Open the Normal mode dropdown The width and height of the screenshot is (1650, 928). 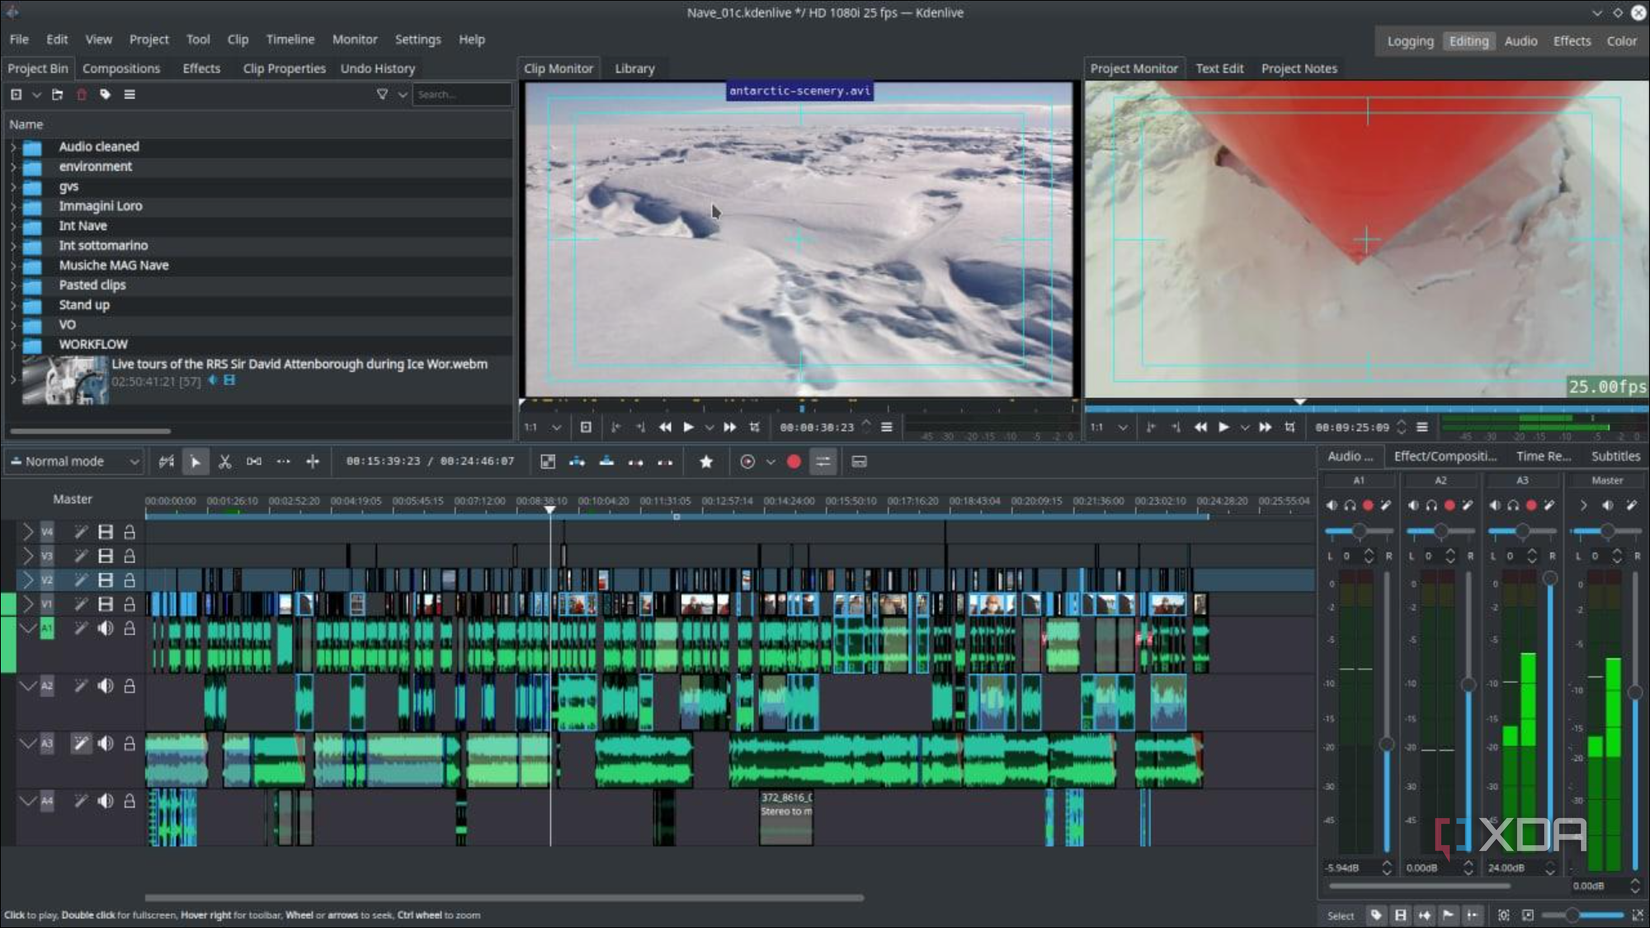click(75, 461)
